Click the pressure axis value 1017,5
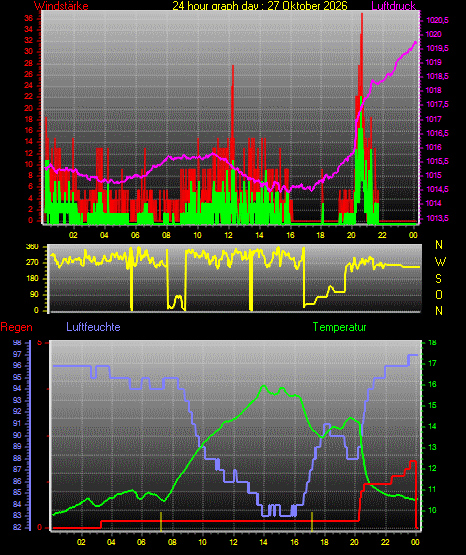Screen dimensions: 466x555 coord(437,104)
